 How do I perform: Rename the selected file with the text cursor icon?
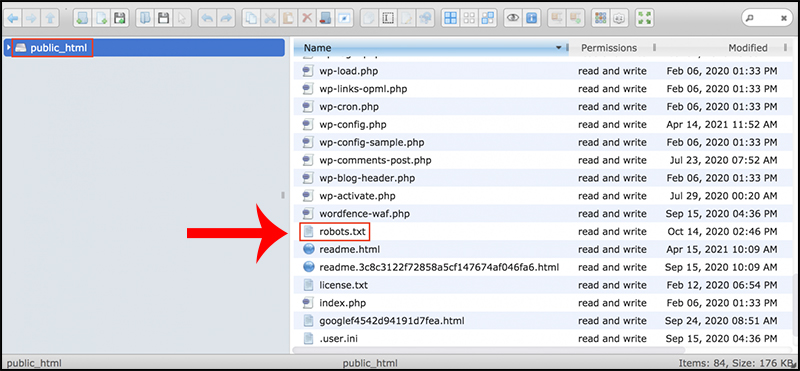388,19
